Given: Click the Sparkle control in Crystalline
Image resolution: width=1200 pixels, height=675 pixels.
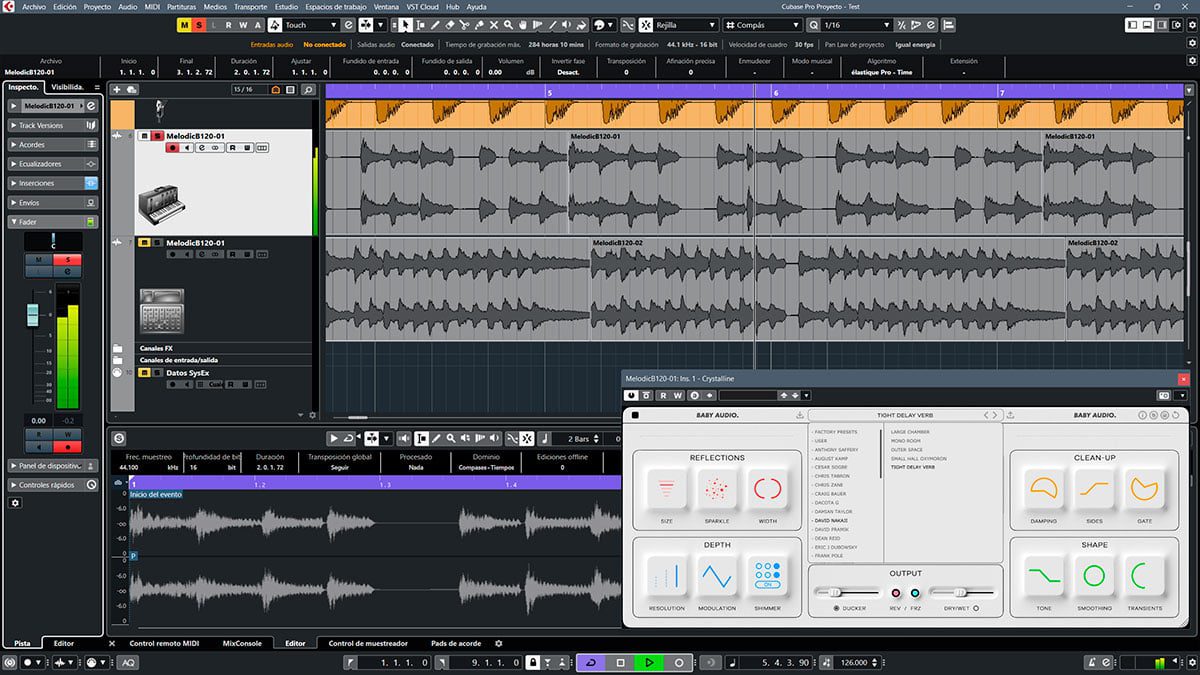Looking at the screenshot, I should point(715,490).
